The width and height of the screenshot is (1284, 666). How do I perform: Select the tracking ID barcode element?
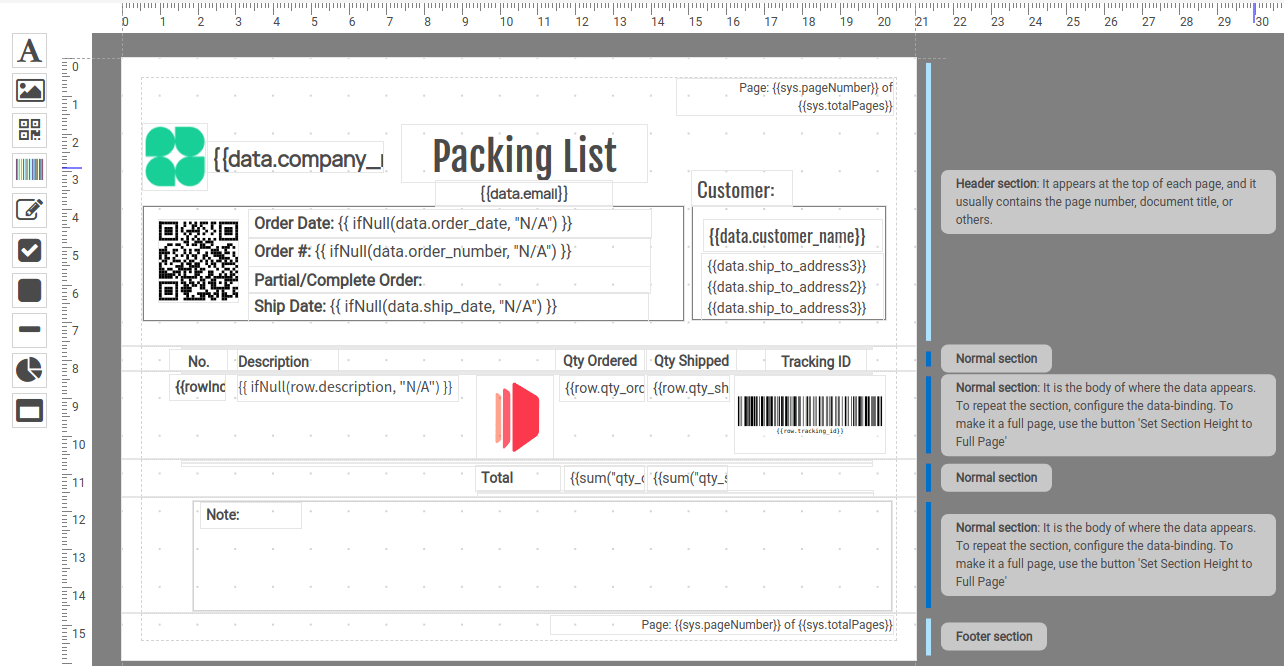pos(810,414)
